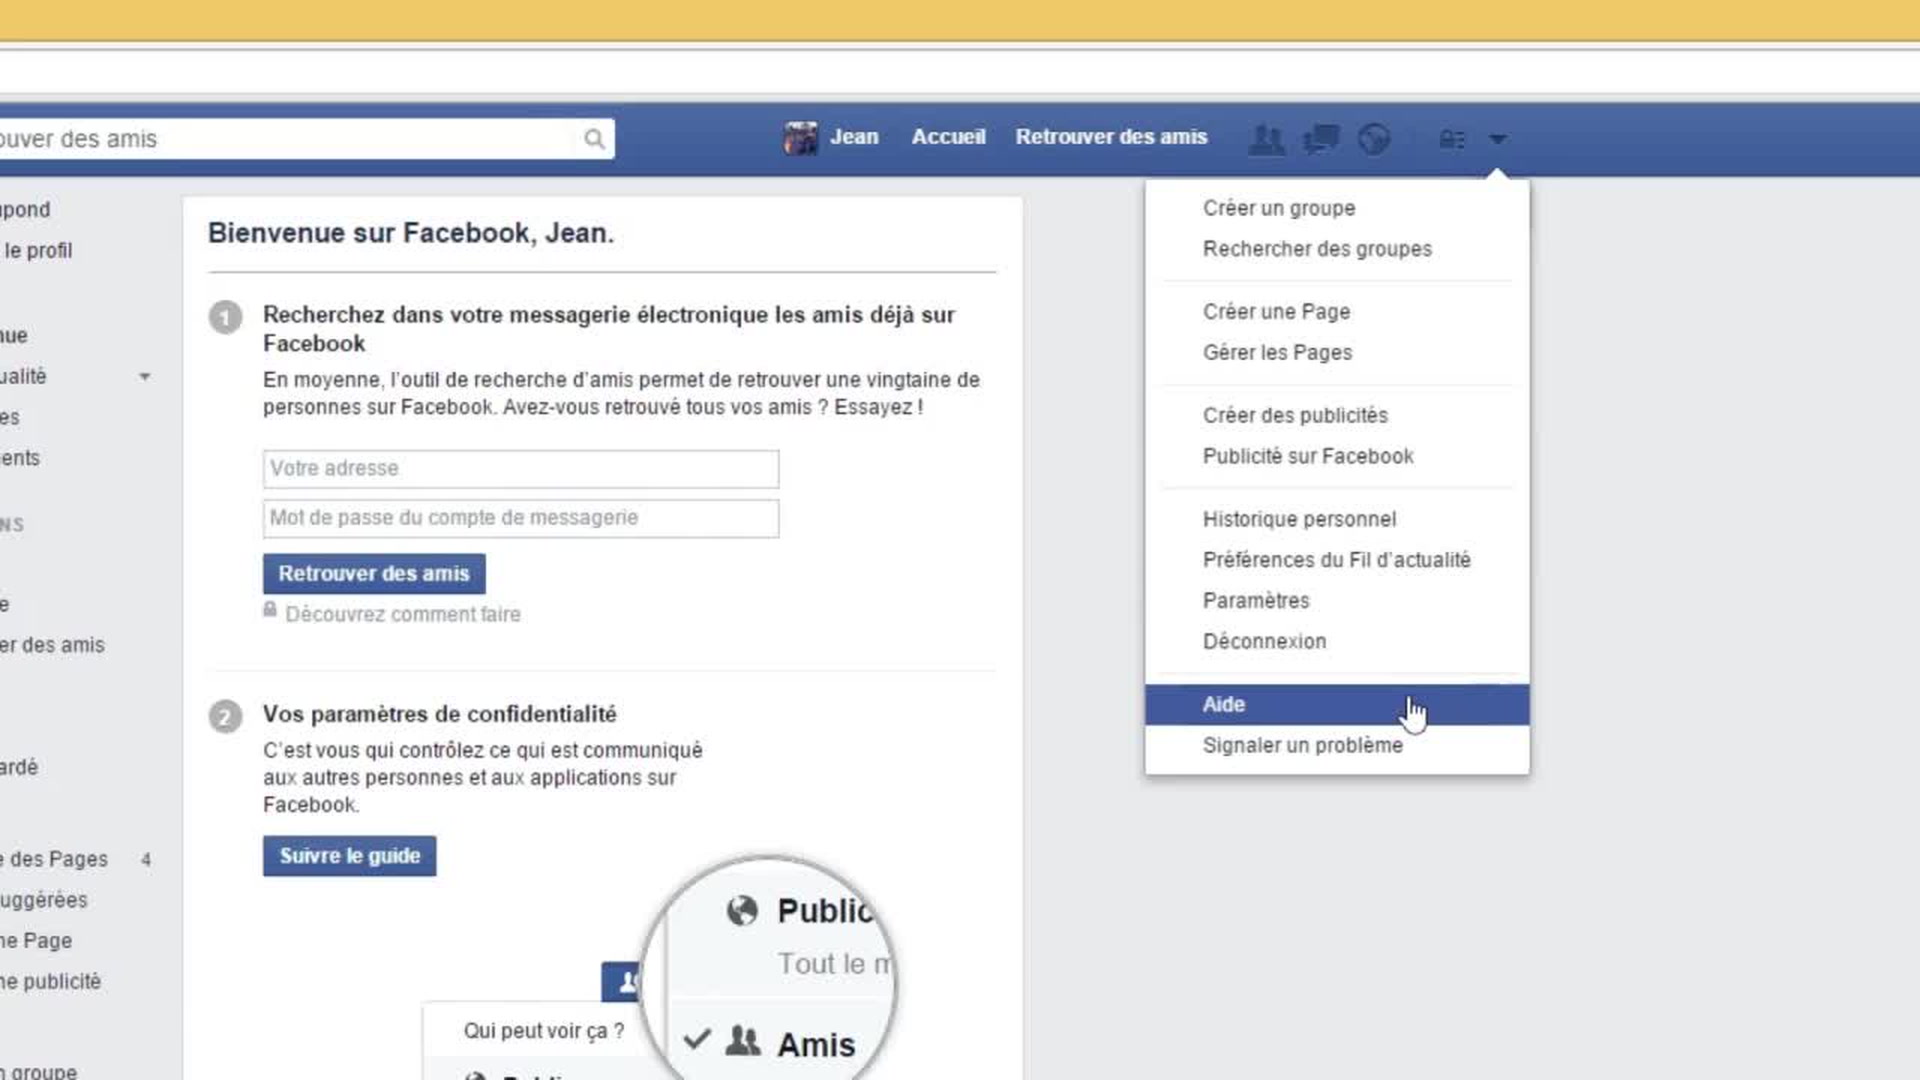Choose Paramètres in the account menu
1920x1080 pixels.
pyautogui.click(x=1256, y=601)
